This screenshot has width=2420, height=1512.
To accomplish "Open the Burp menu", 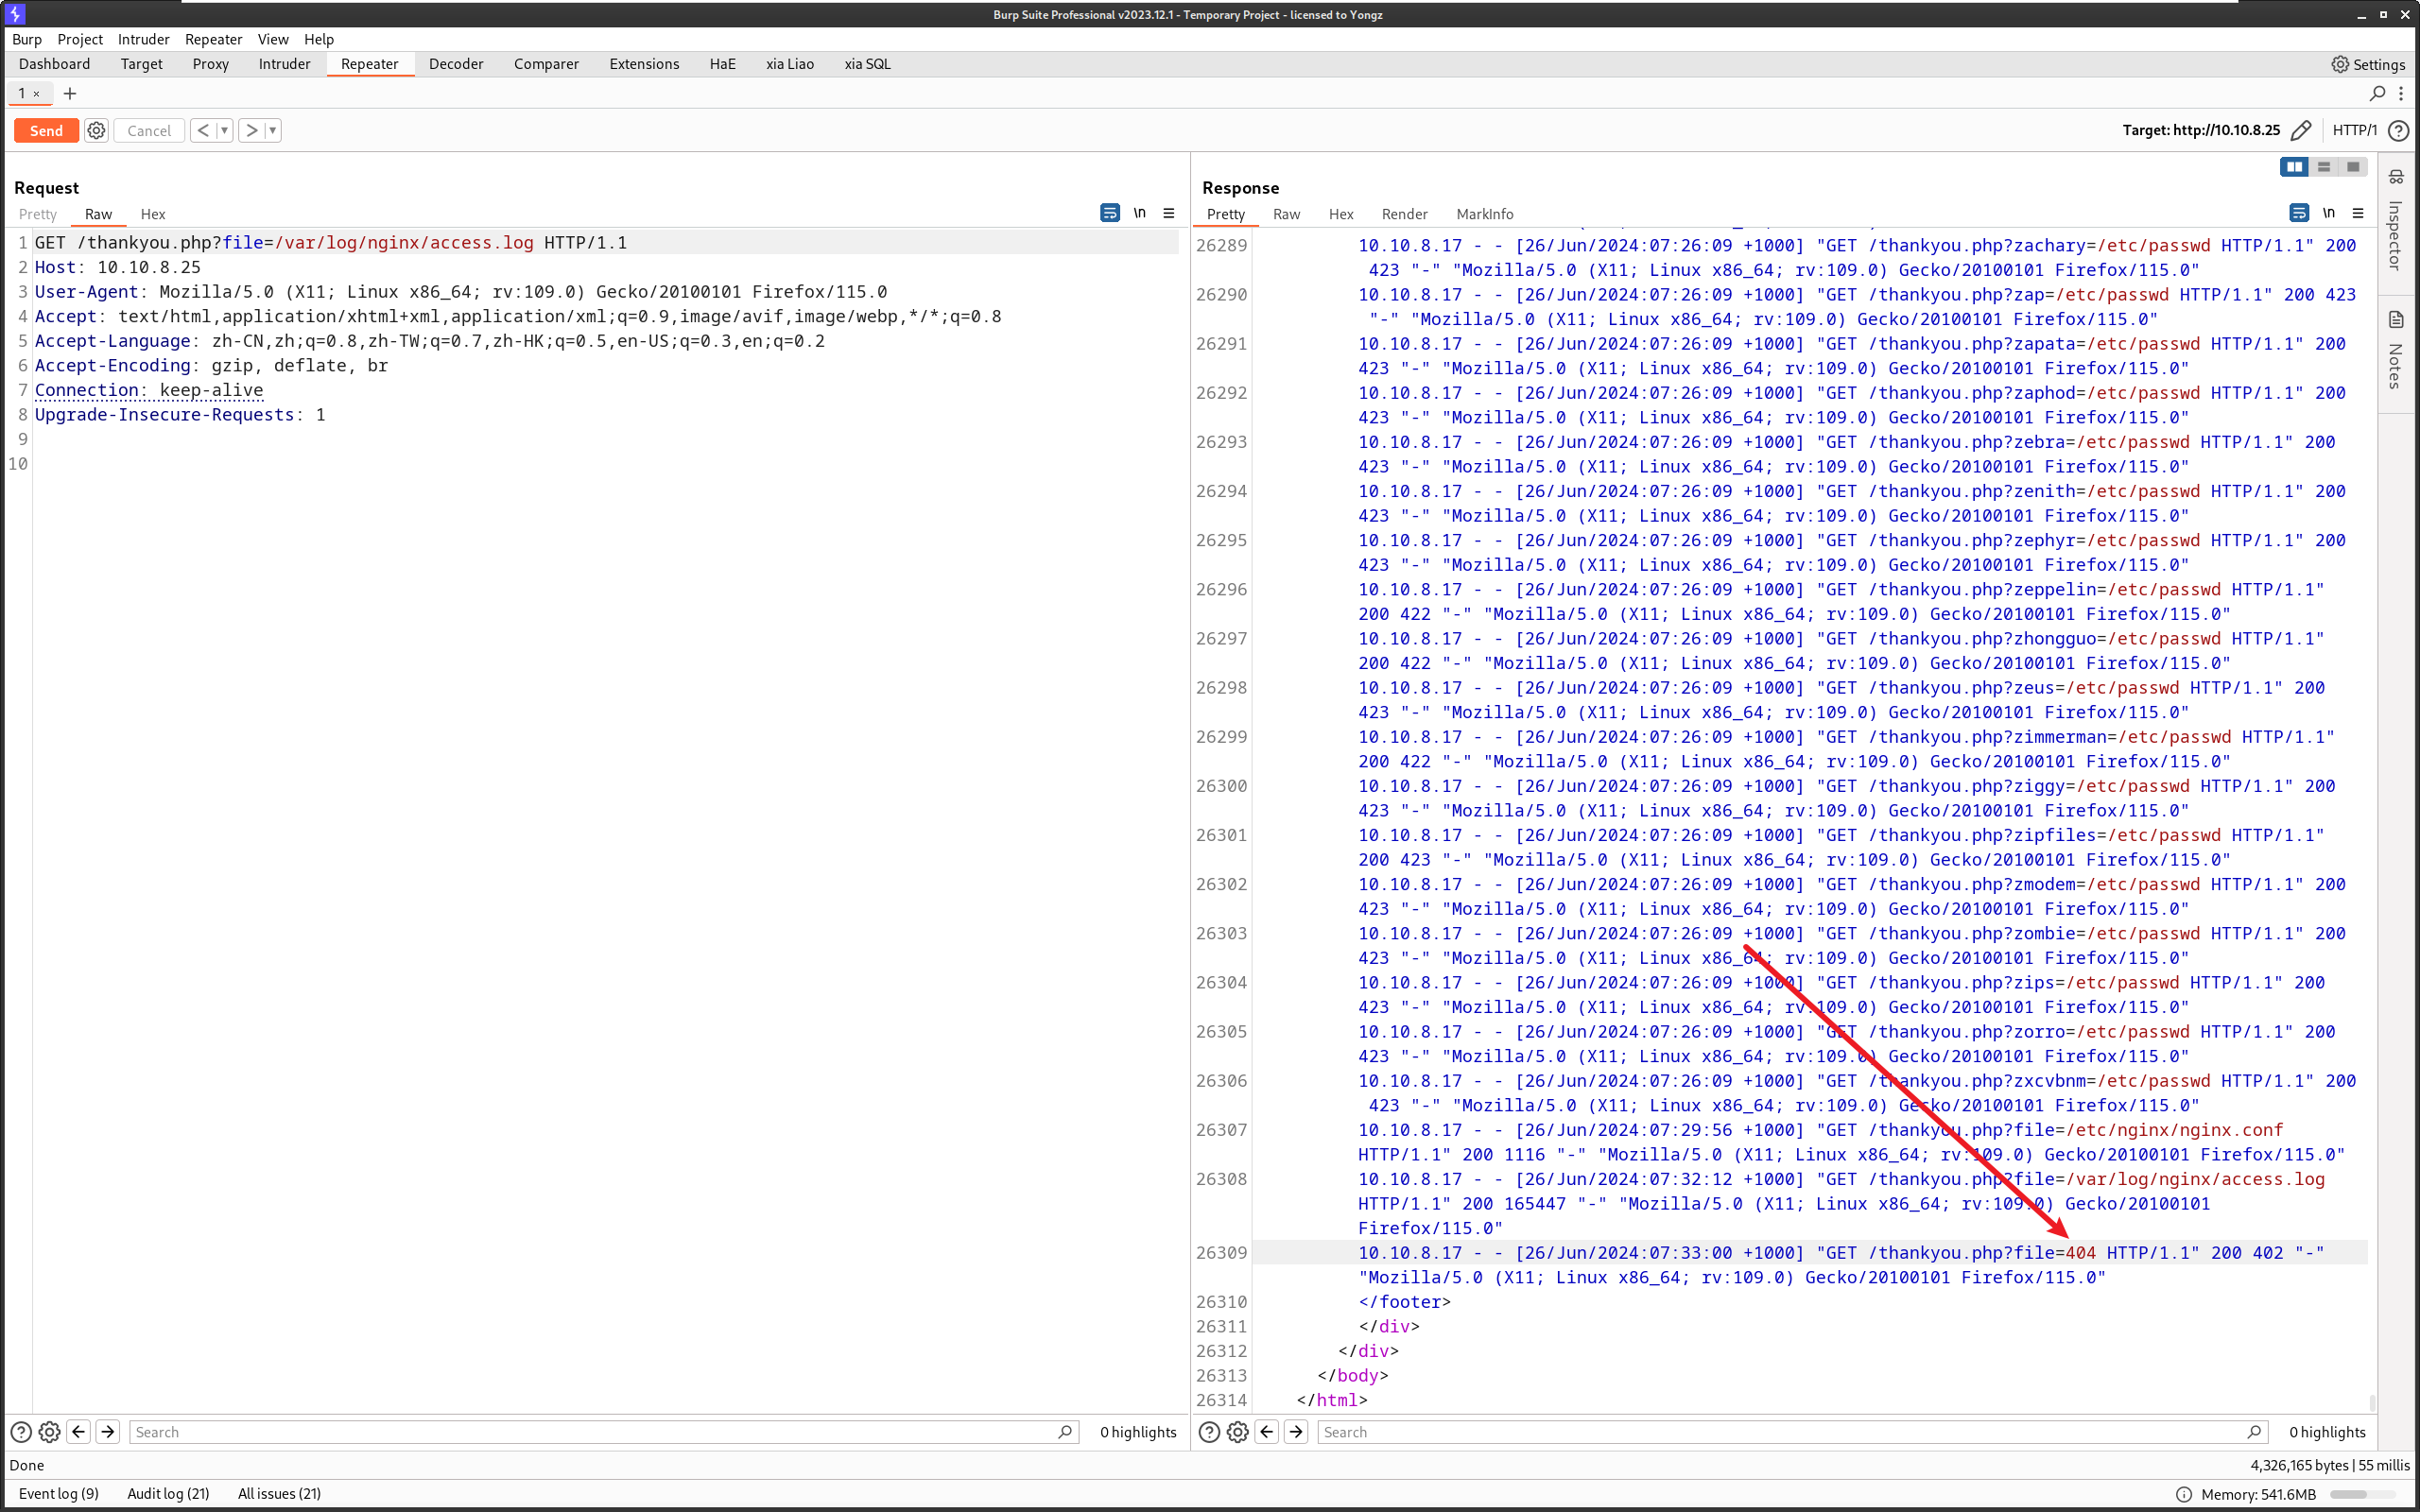I will coord(27,39).
